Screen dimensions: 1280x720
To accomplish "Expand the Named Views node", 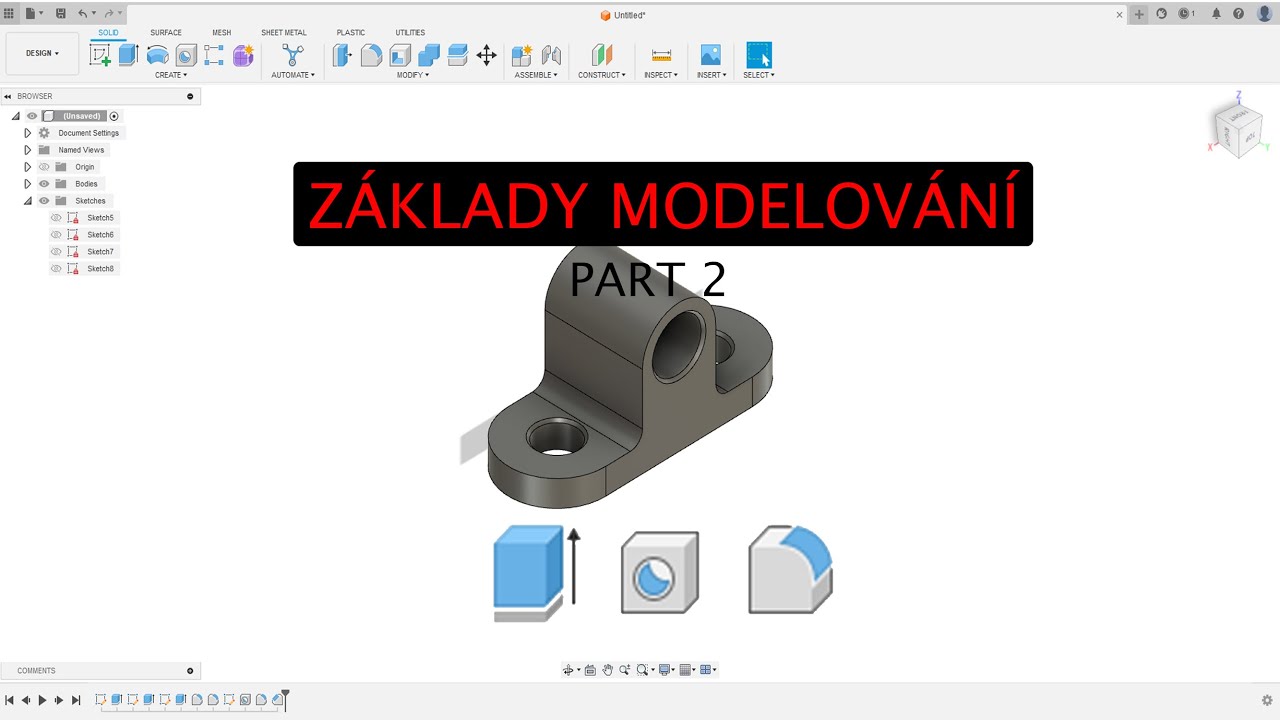I will [28, 150].
